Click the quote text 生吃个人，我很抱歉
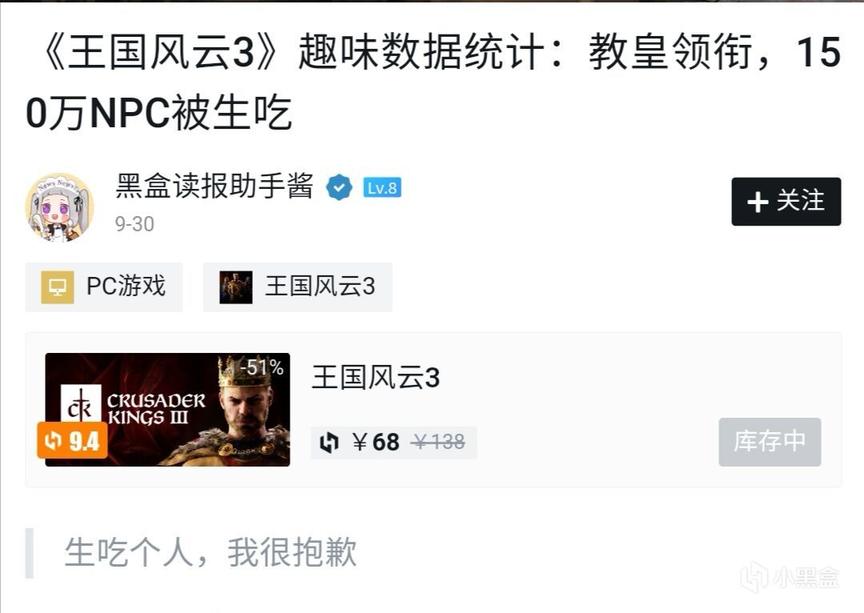 (210, 552)
